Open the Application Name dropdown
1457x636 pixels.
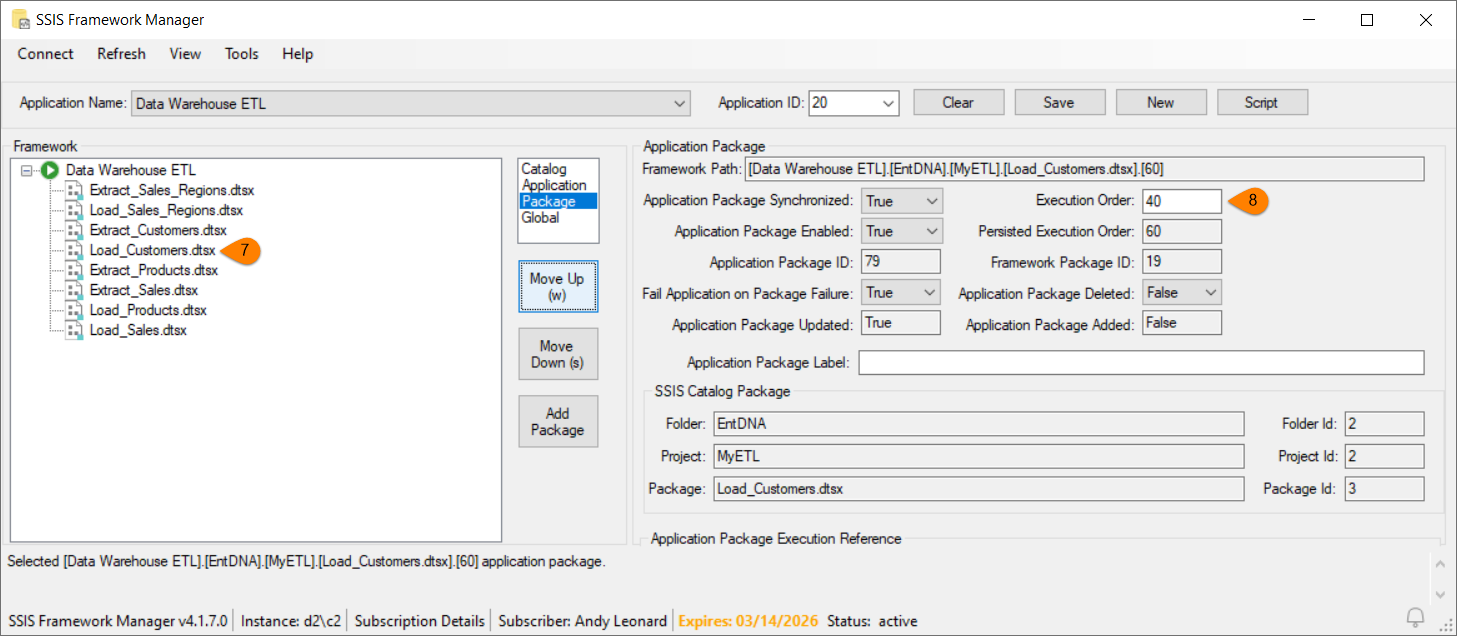680,103
